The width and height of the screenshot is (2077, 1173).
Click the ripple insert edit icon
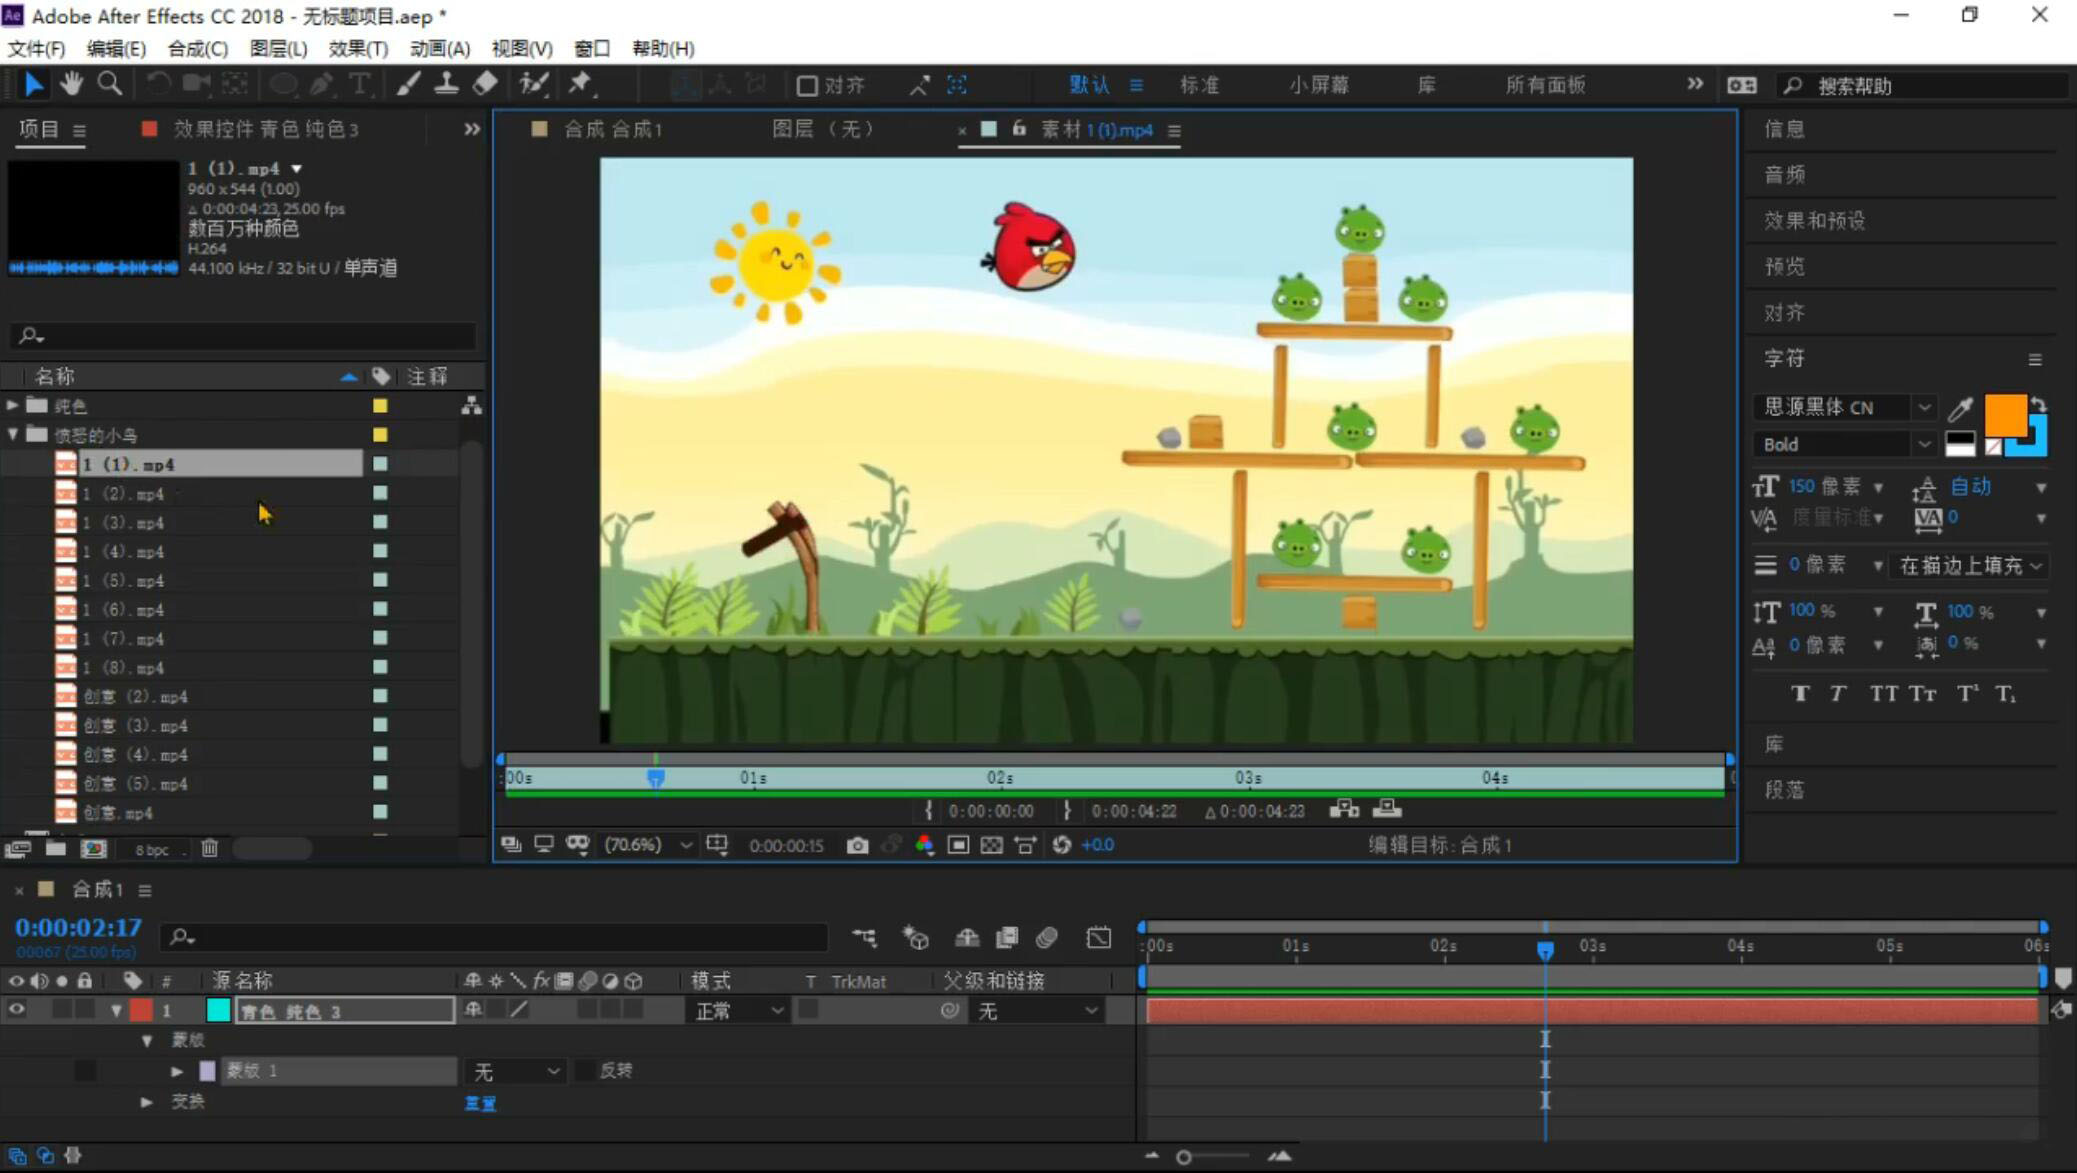[1344, 809]
